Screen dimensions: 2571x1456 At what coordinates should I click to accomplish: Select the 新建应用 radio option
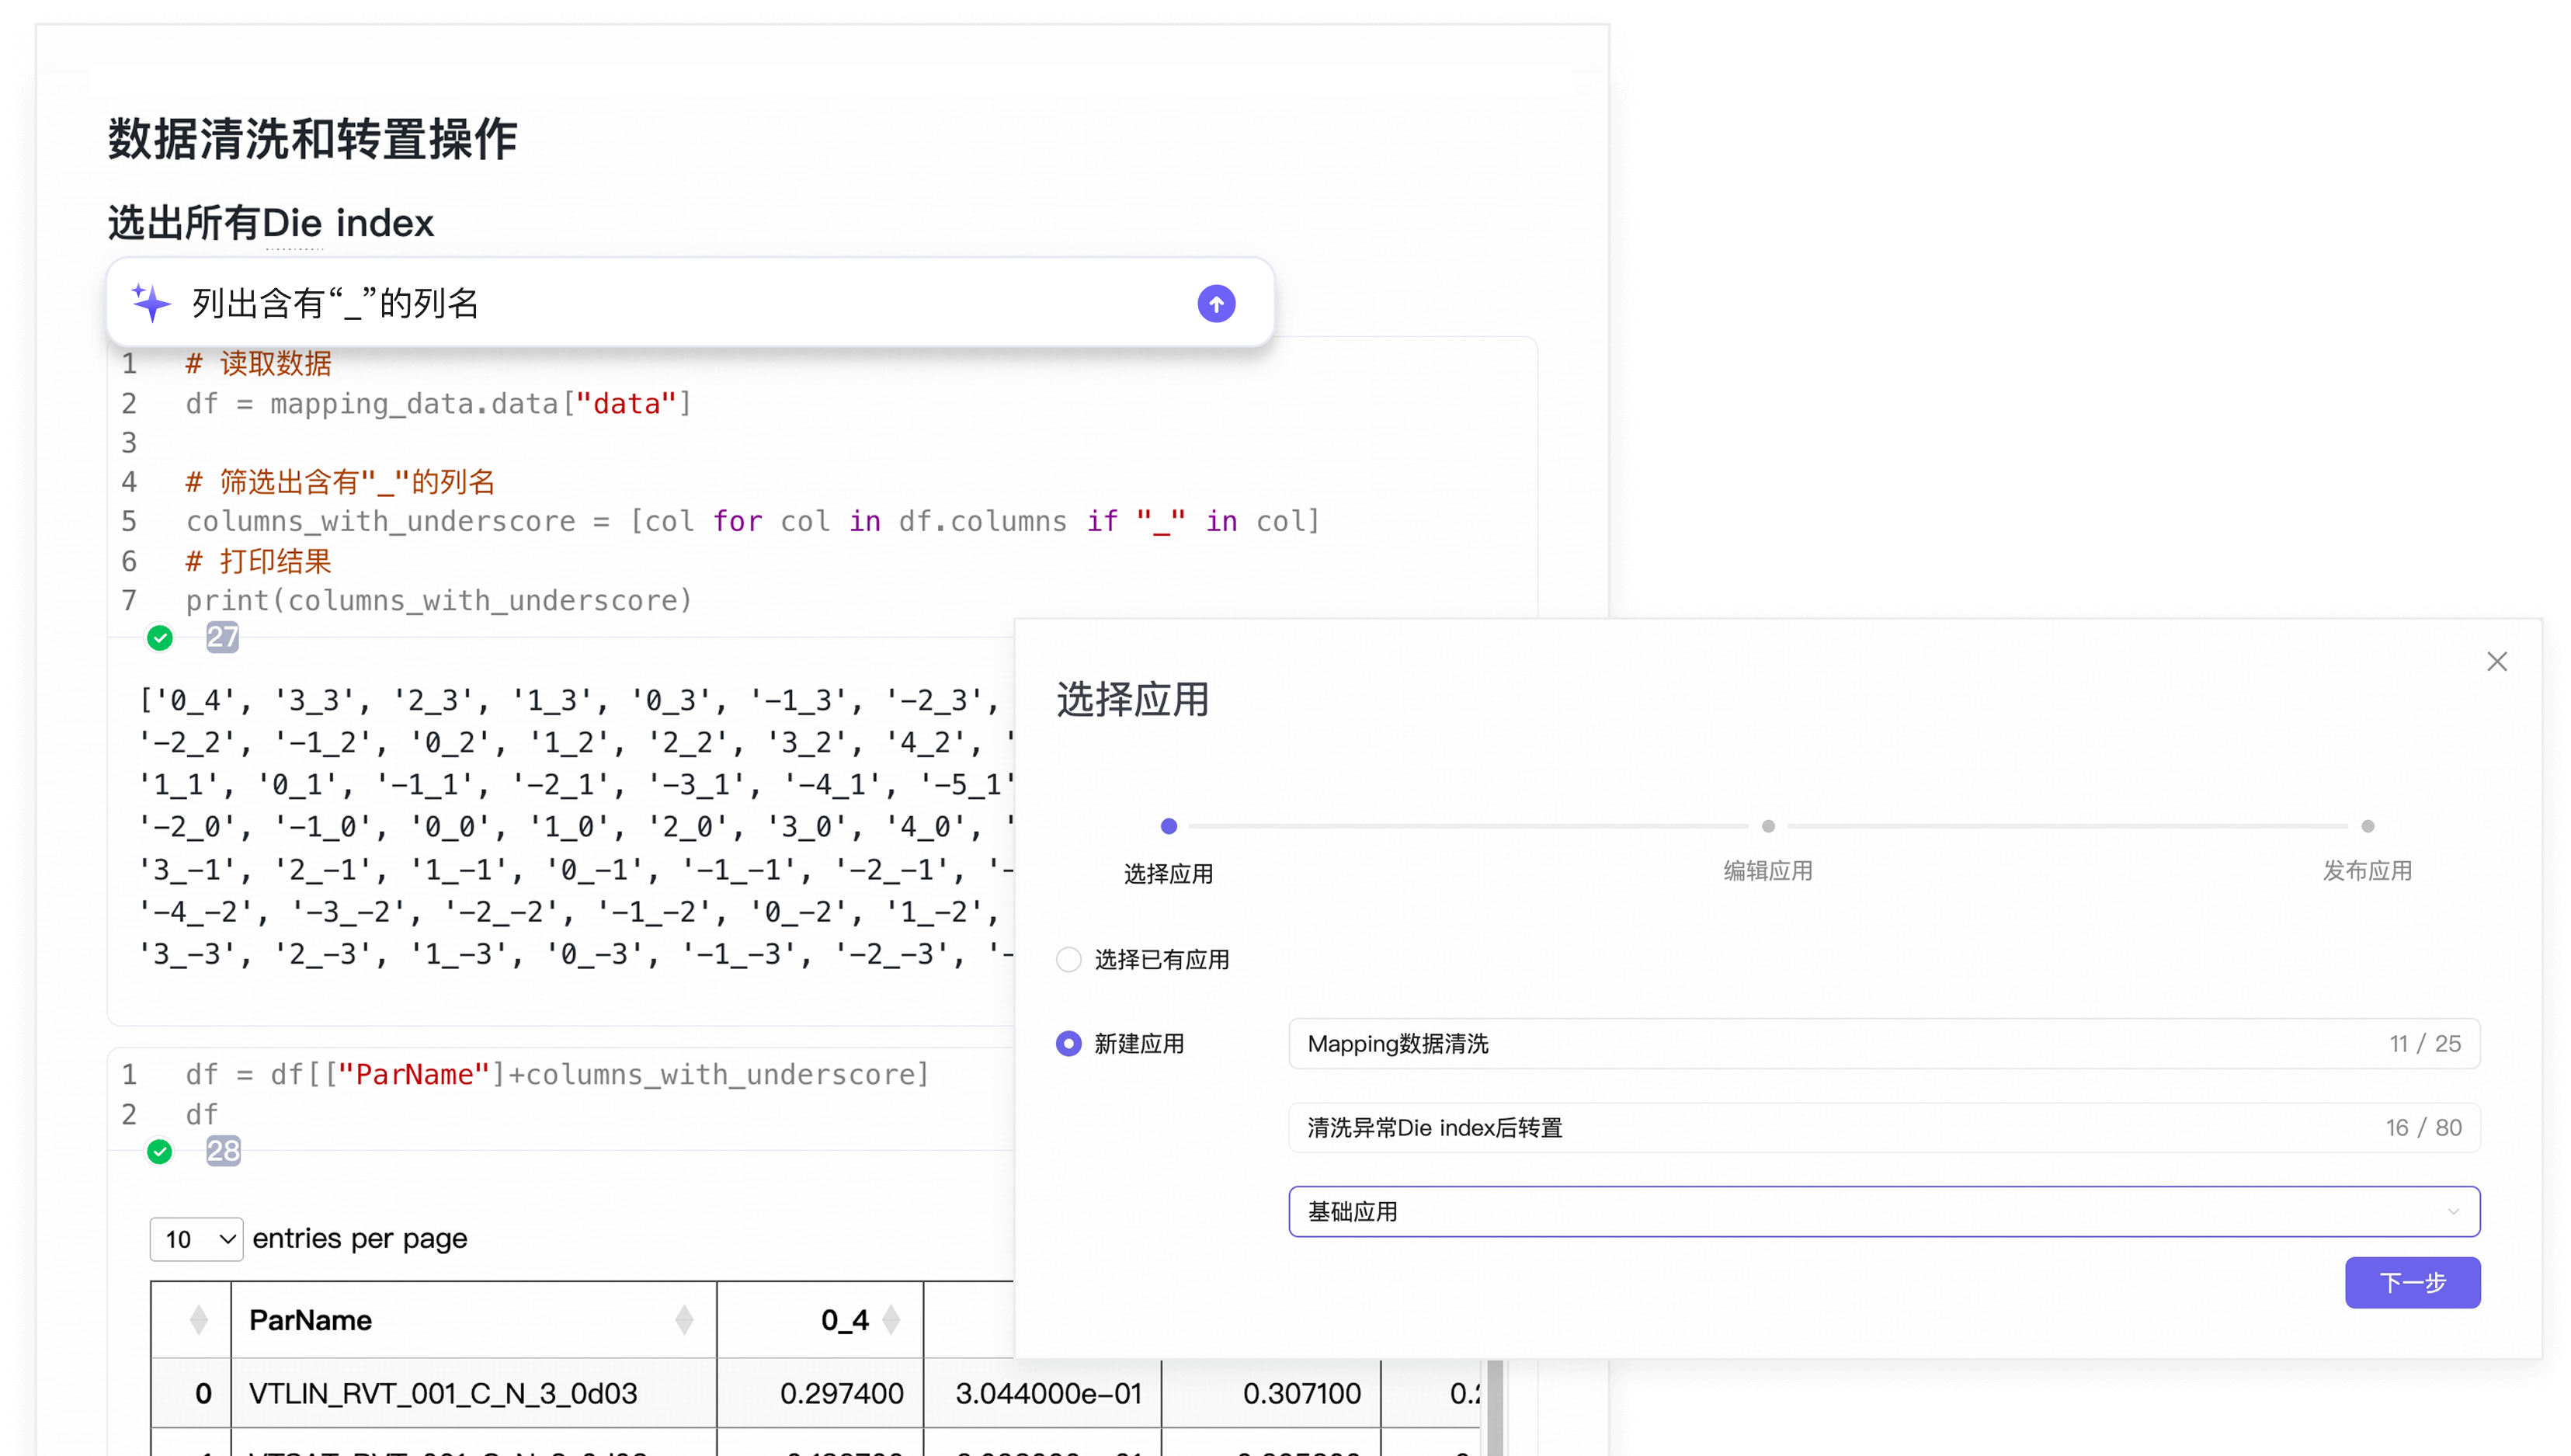click(x=1068, y=1043)
